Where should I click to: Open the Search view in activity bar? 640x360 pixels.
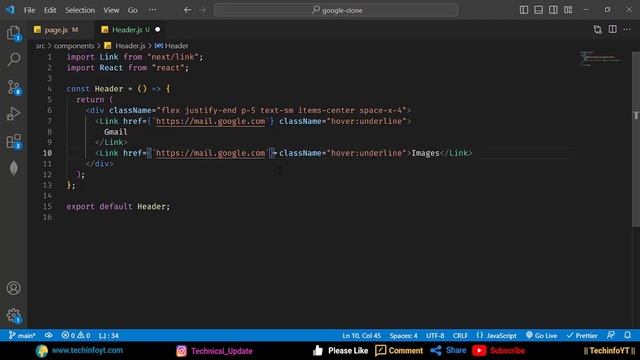14,60
